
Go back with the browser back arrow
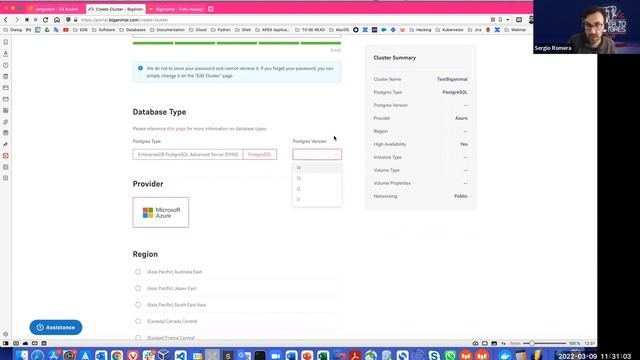point(6,20)
